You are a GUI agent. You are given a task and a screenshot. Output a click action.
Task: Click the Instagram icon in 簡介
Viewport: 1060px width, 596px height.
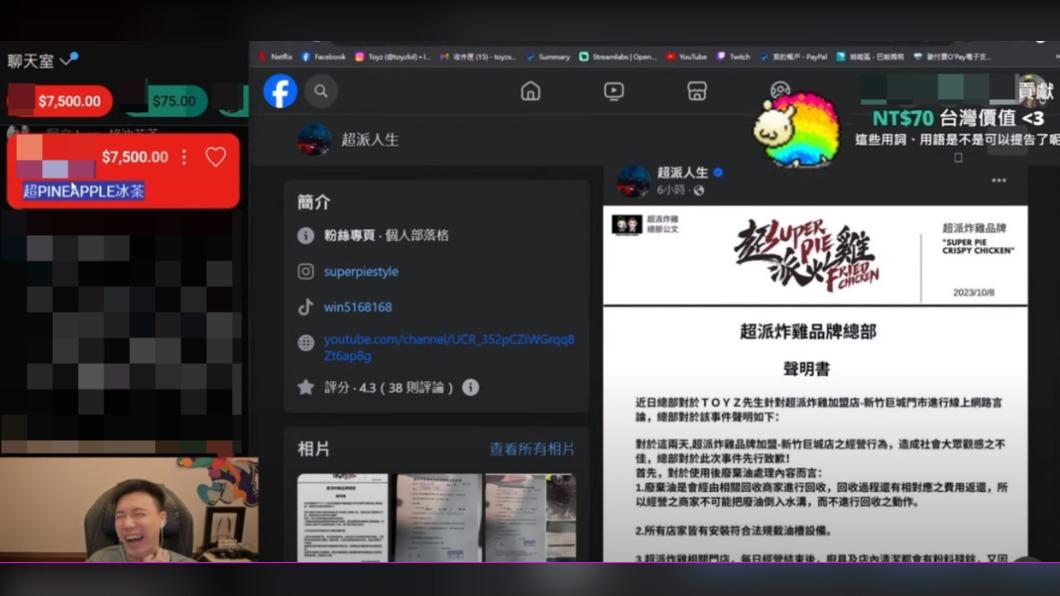tap(306, 271)
